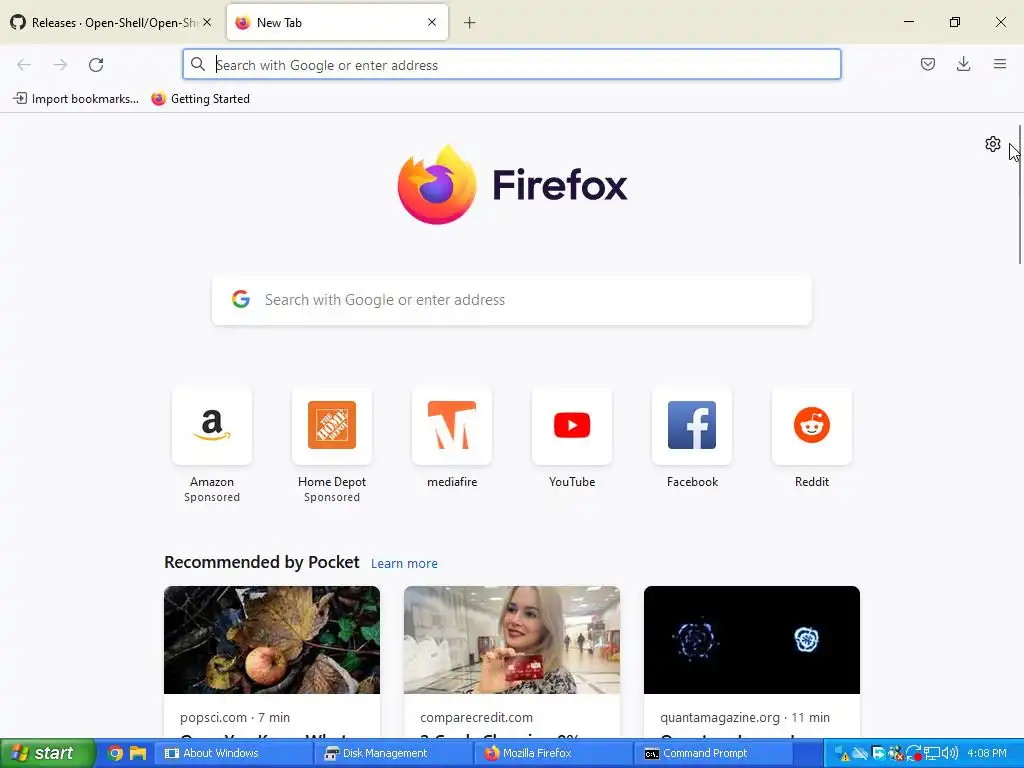Screen dimensions: 1024x768
Task: Open quantamagazine.org article thumbnail
Action: 752,640
